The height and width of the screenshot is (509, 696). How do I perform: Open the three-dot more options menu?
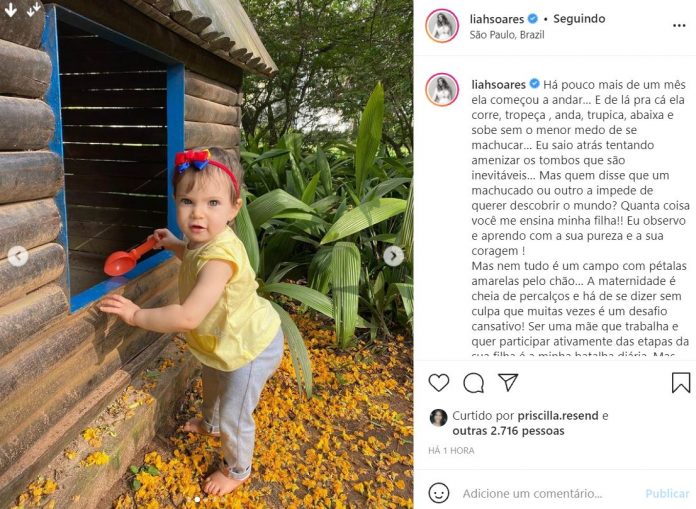[x=679, y=26]
